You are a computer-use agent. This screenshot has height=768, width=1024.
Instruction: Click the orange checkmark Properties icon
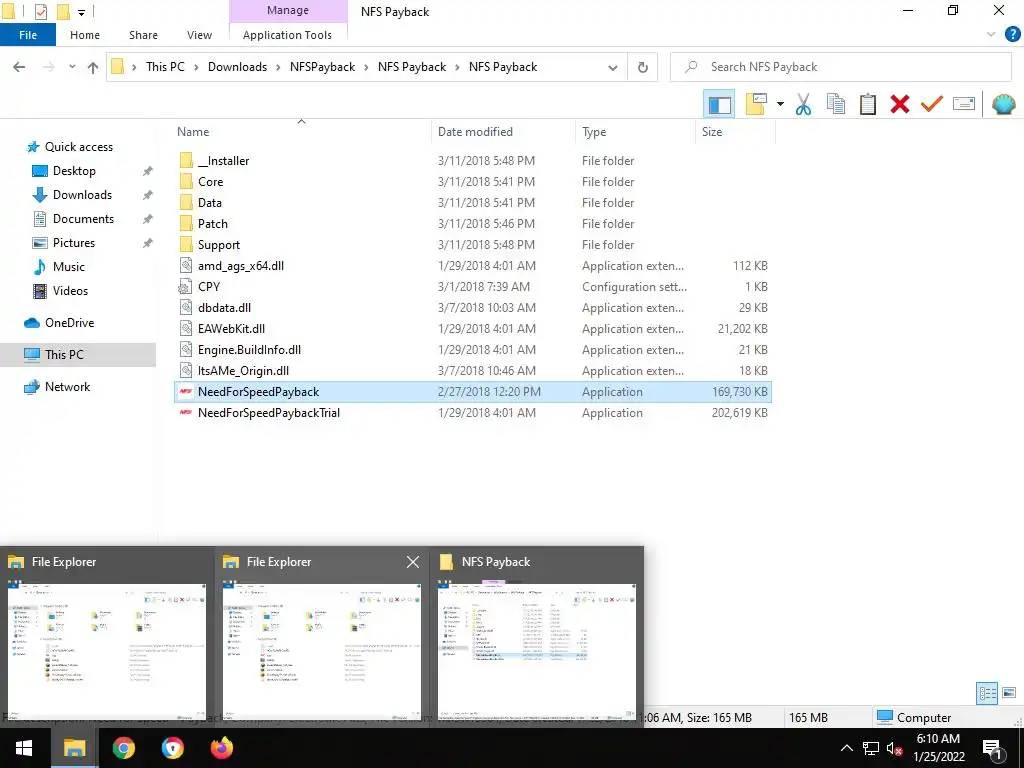(x=931, y=104)
